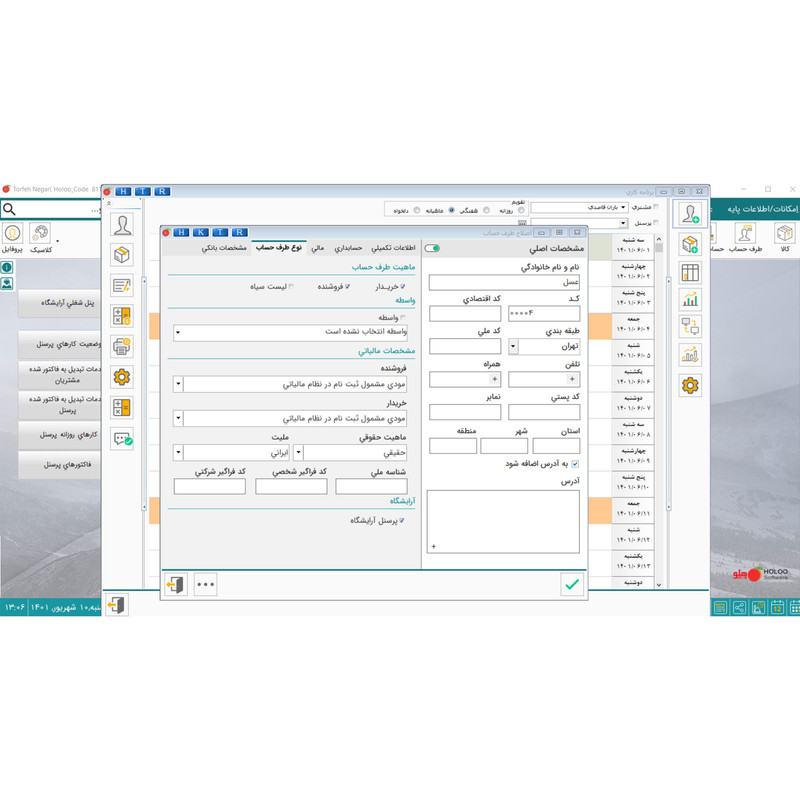The image size is (800, 800).
Task: Open the table grid icon in the right sidebar
Action: click(x=690, y=273)
